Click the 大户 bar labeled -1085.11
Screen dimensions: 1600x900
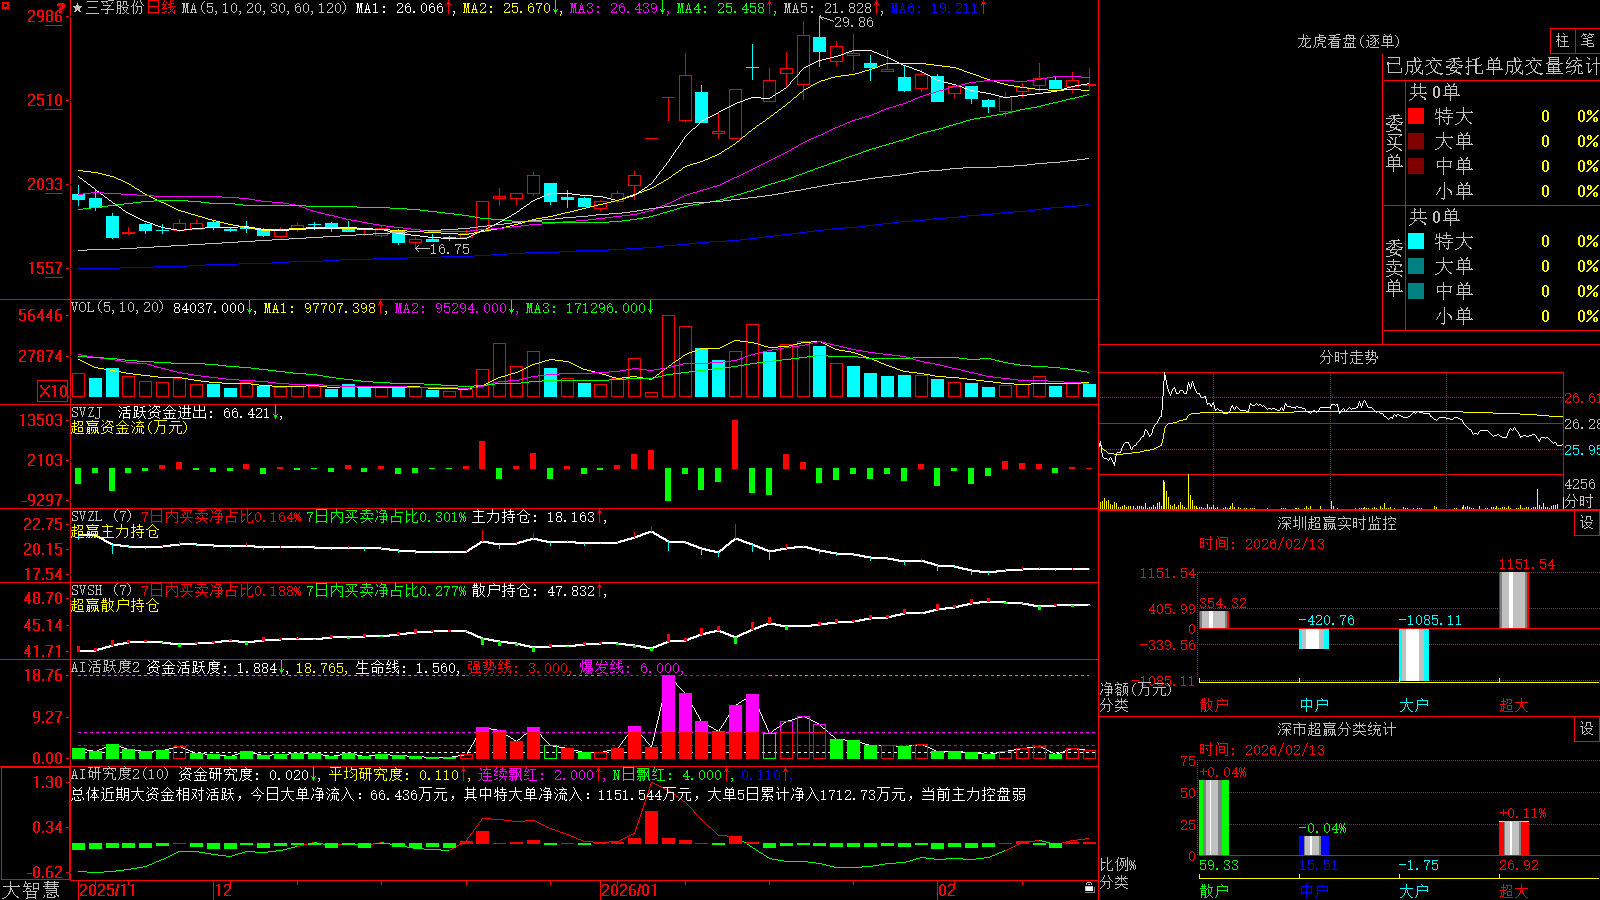coord(1414,655)
